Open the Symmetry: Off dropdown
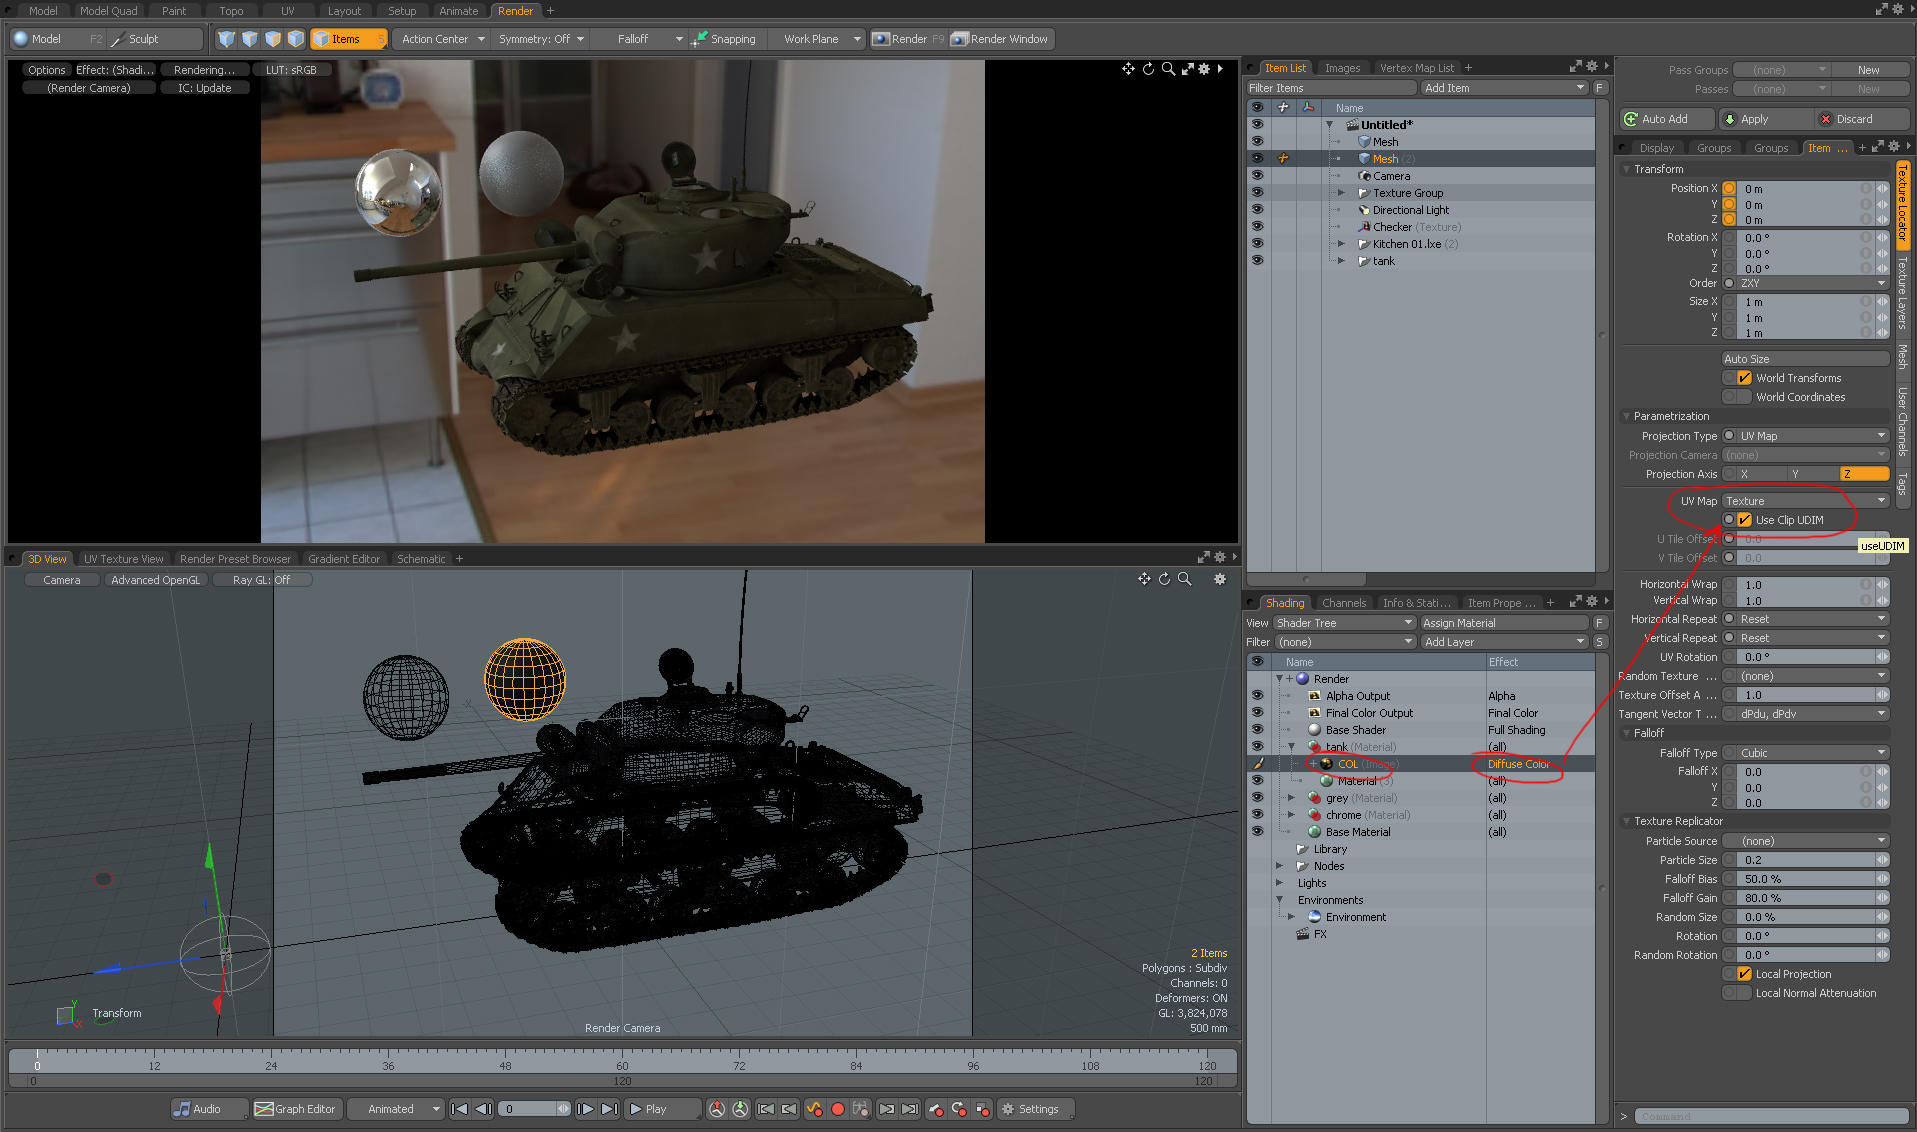Screen dimensions: 1917x1132 pos(540,39)
